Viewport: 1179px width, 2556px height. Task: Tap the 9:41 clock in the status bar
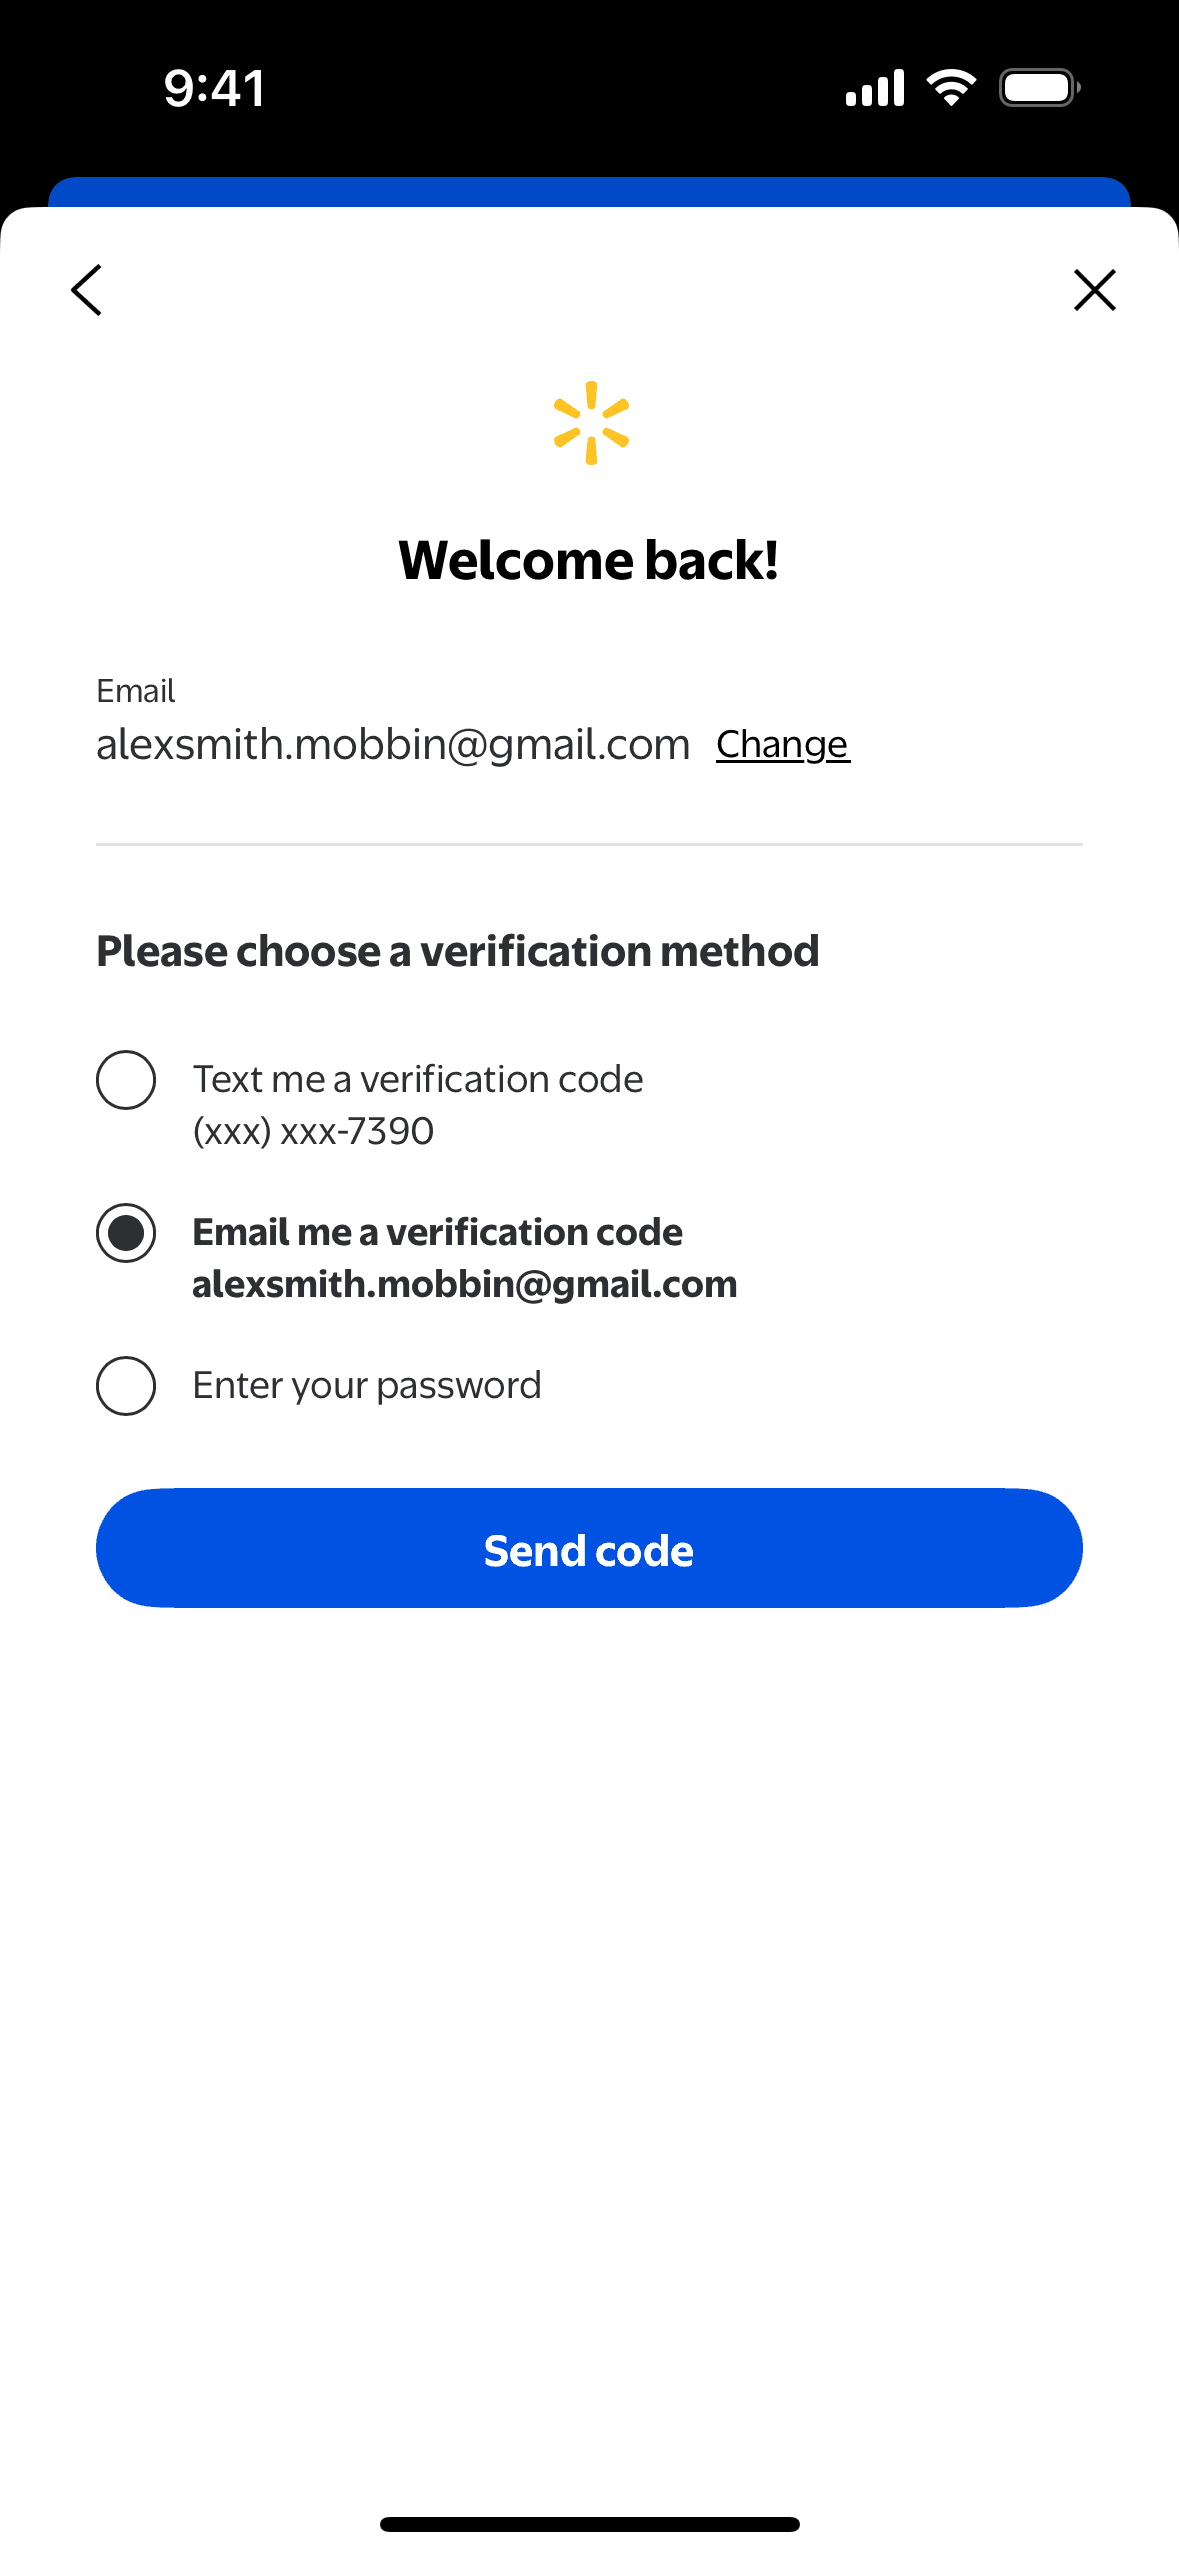(214, 88)
